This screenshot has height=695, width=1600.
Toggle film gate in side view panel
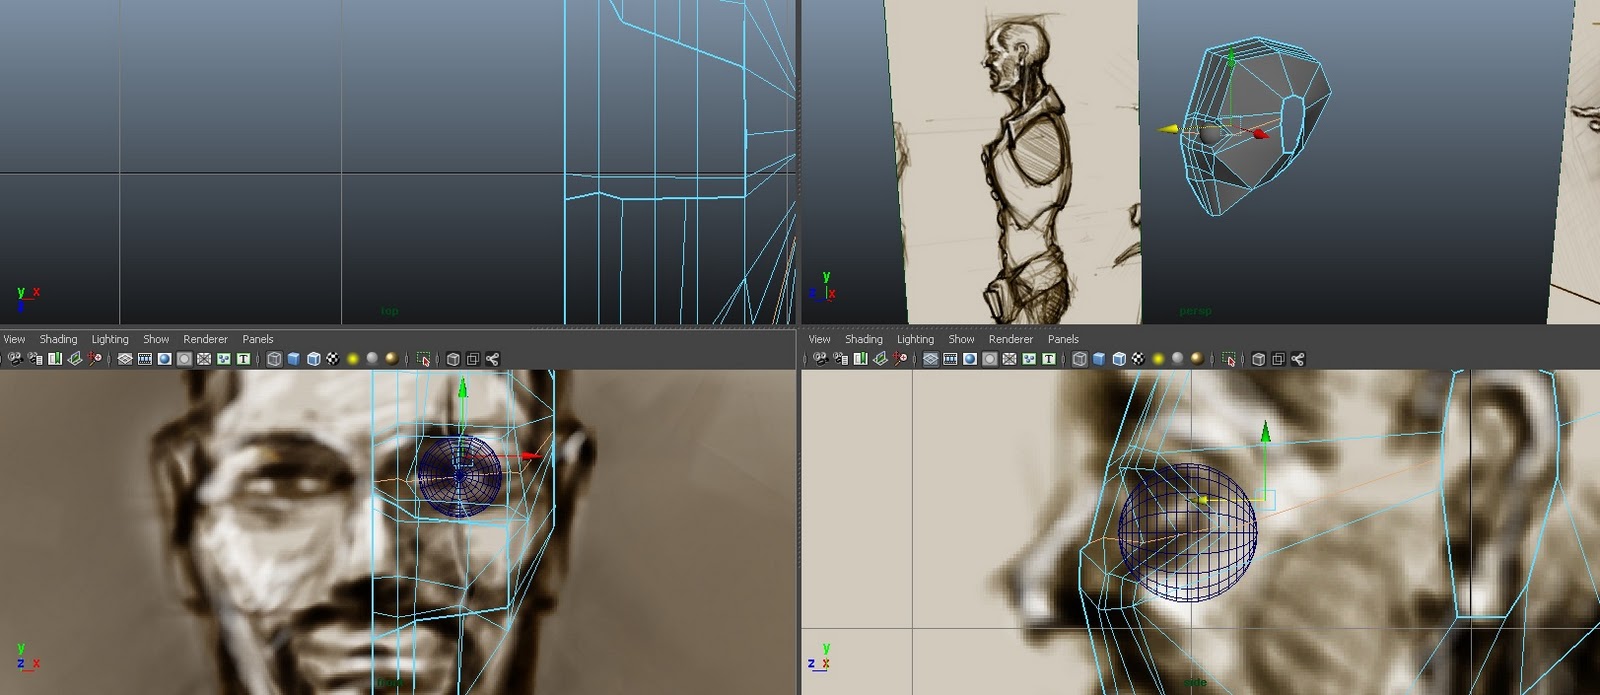[950, 359]
